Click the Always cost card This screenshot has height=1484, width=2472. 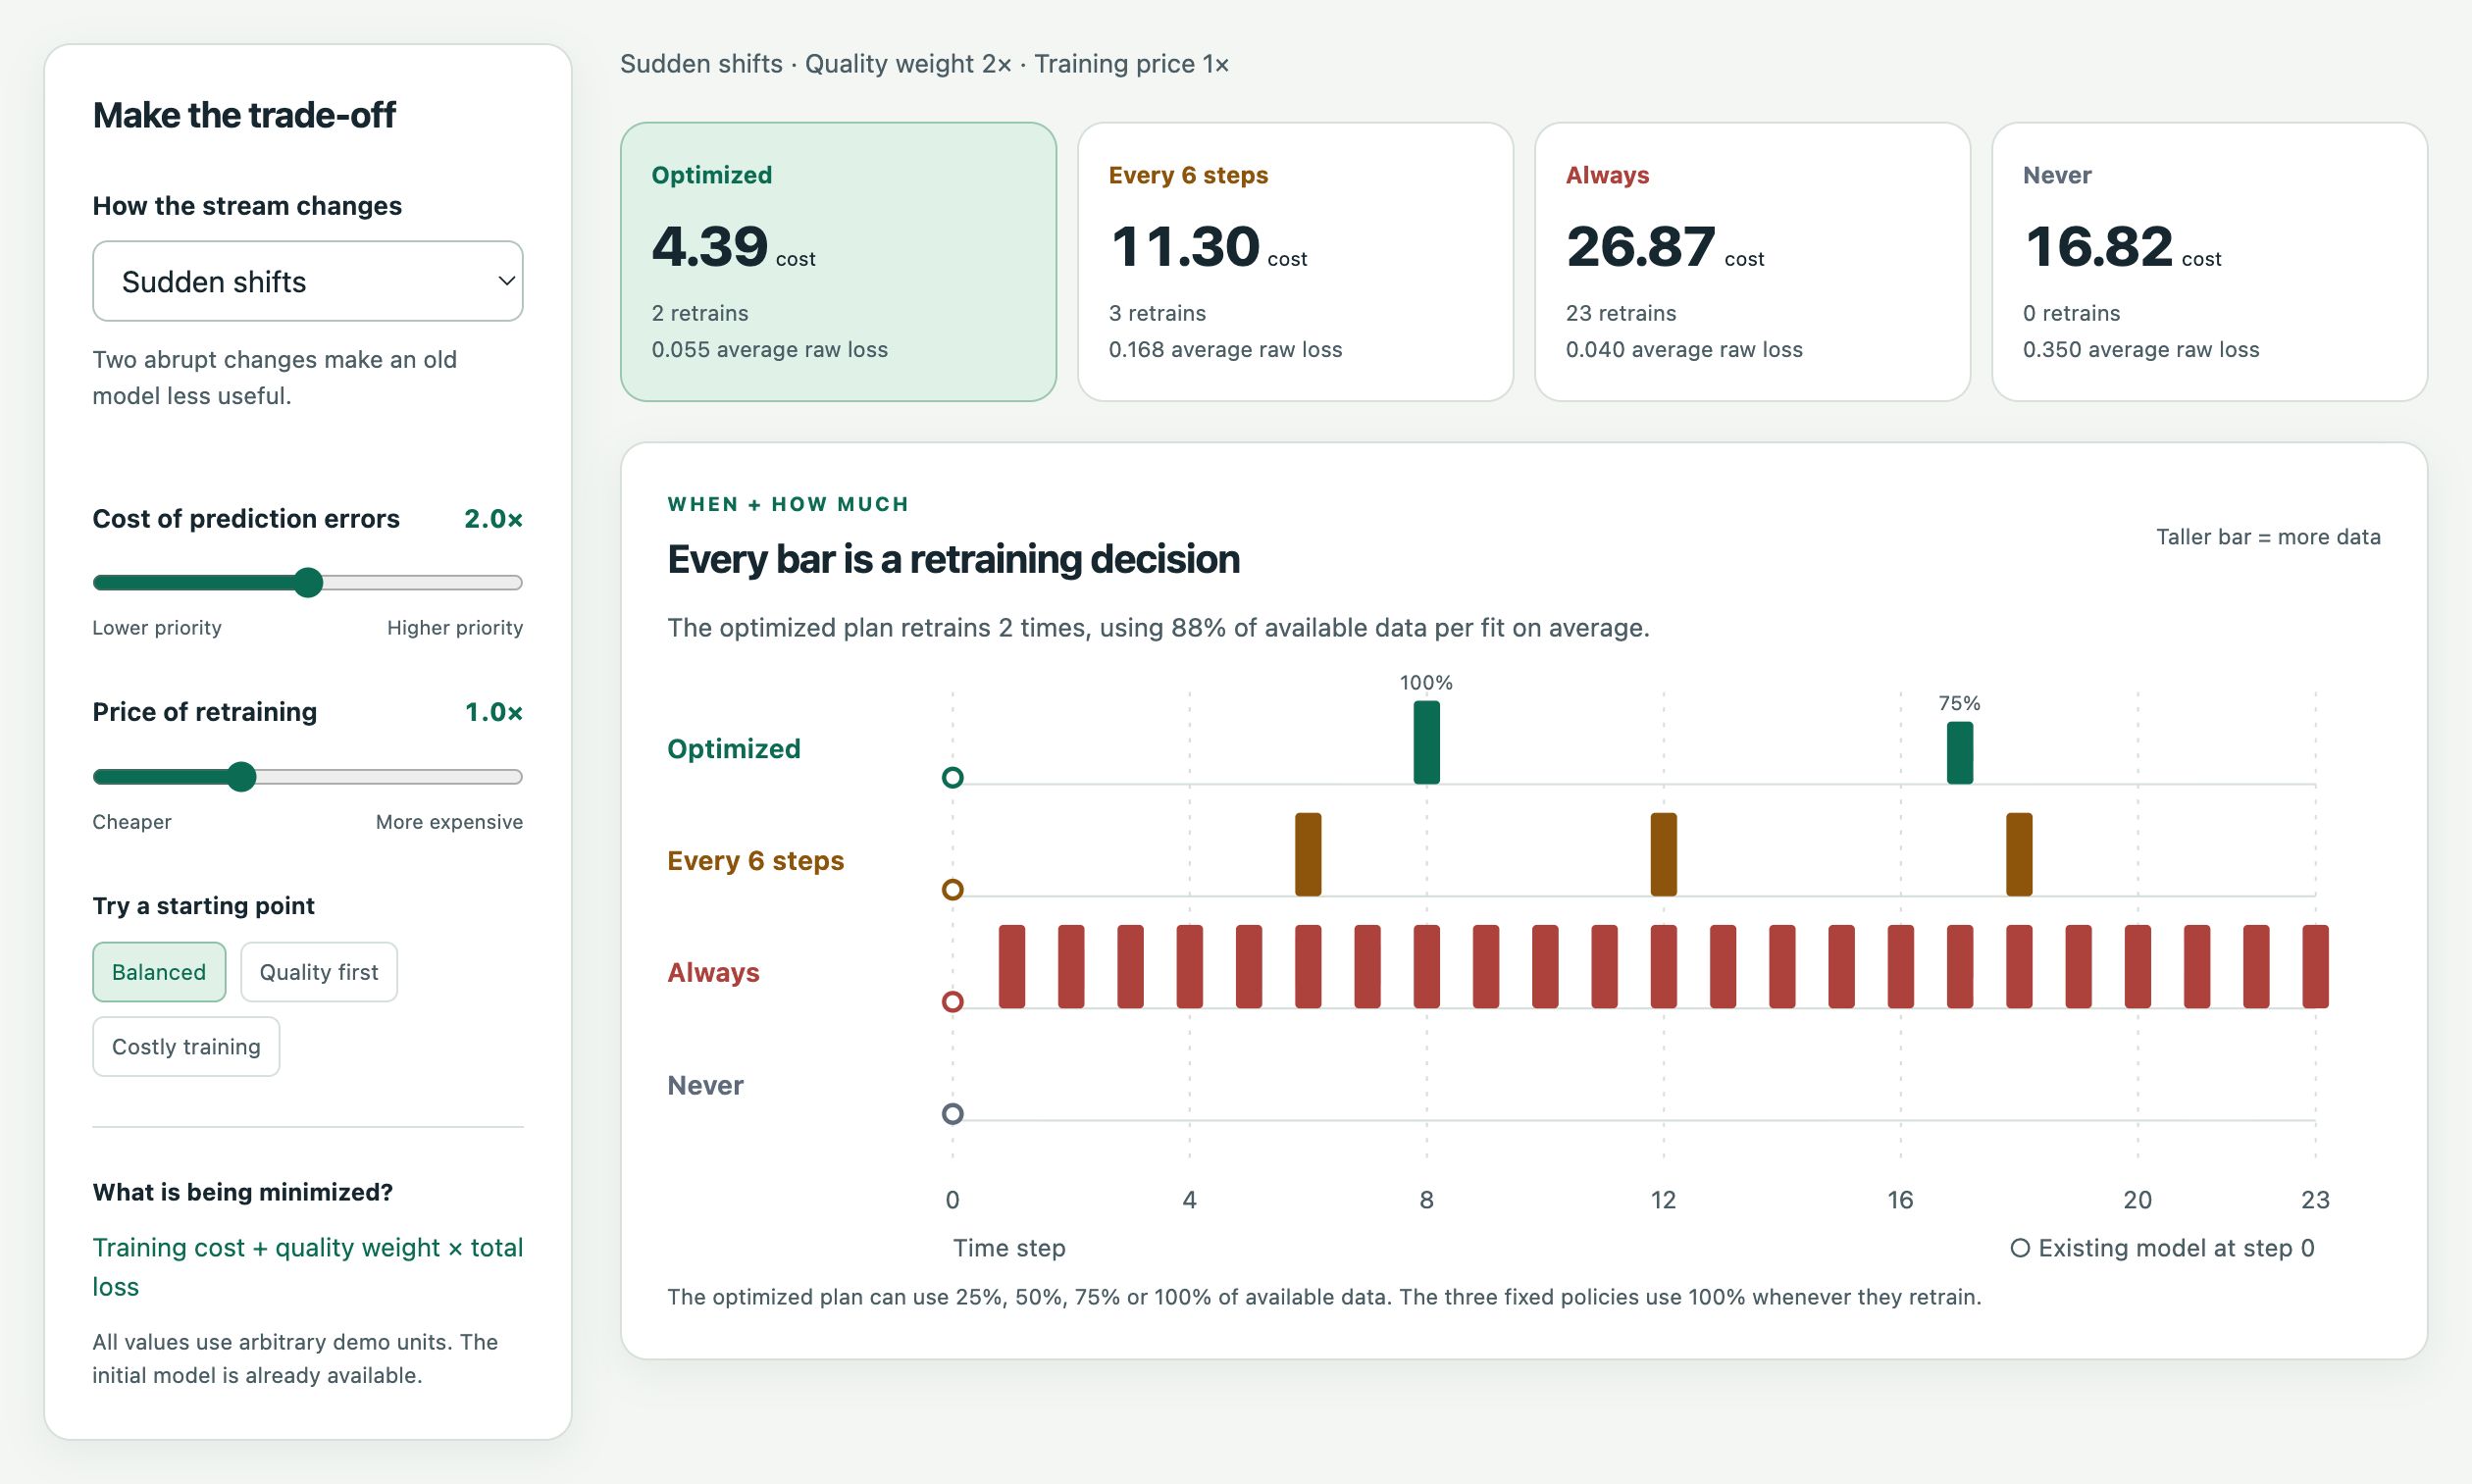click(1752, 262)
